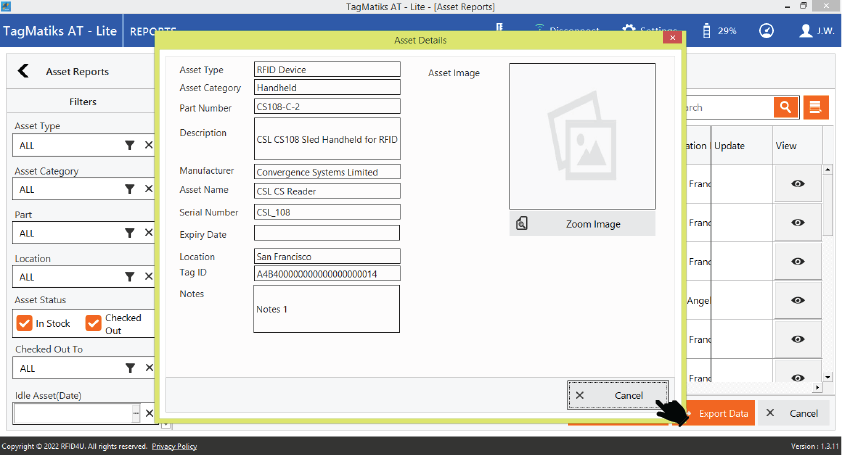
Task: Close Asset Details with red X
Action: [x=672, y=39]
